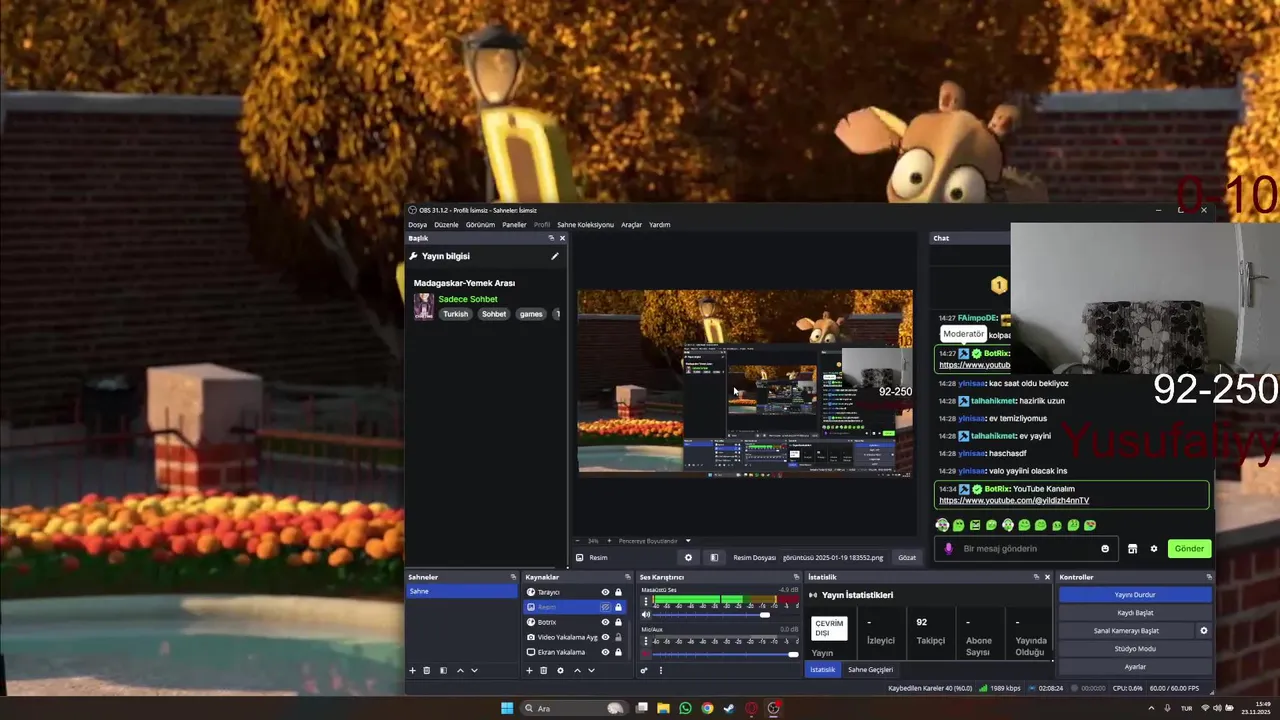Select the Sahne scene in the list
This screenshot has height=720, width=1280.
[462, 592]
